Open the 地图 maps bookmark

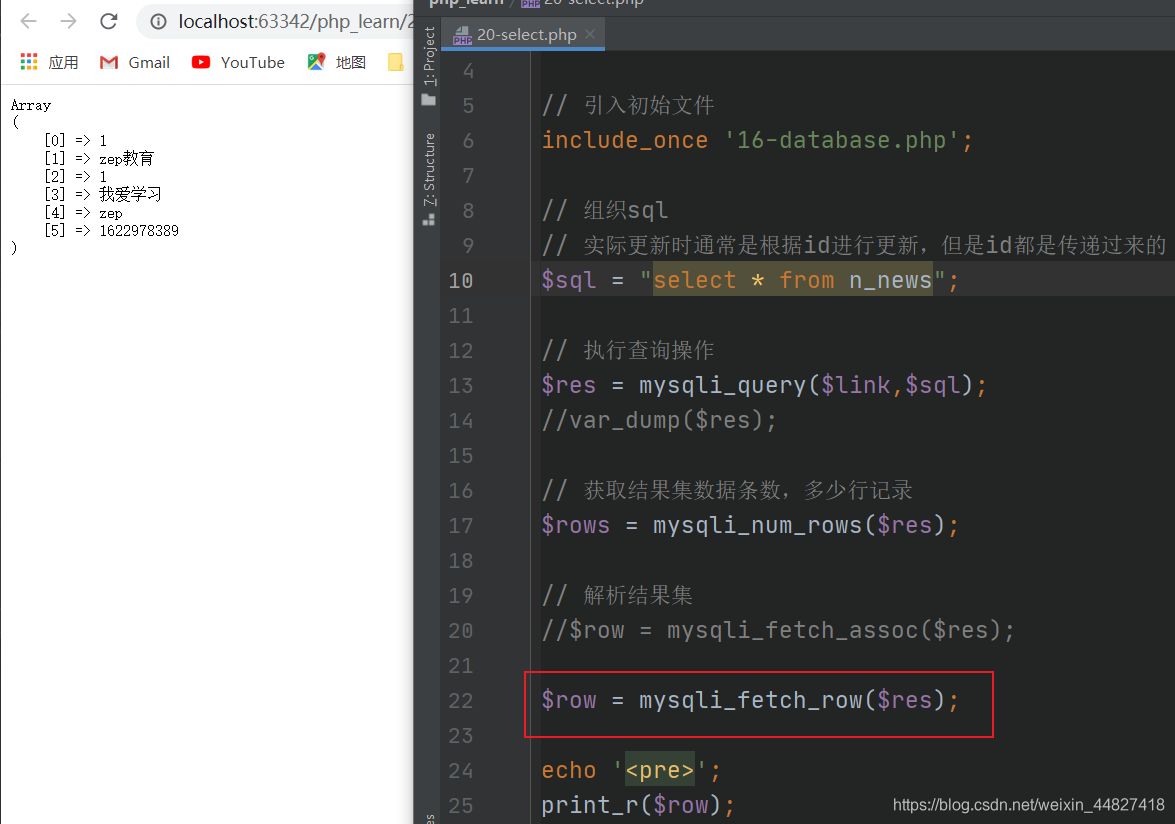[x=336, y=62]
